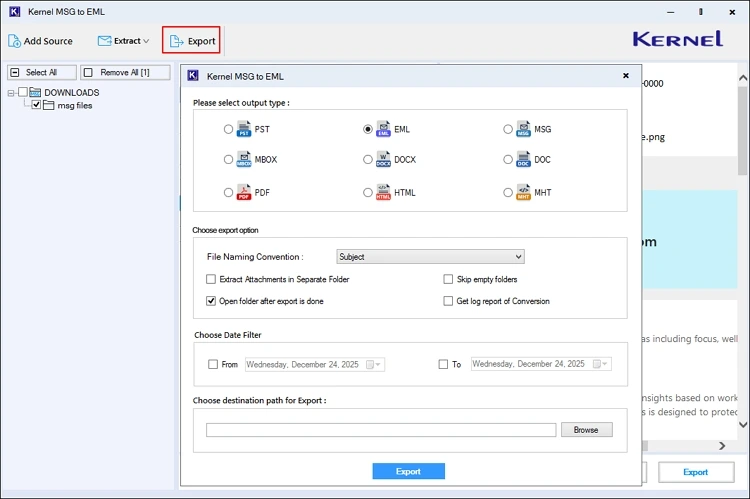Screen dimensions: 750x499
Task: Click the Remove All [1] button
Action: (x=125, y=72)
